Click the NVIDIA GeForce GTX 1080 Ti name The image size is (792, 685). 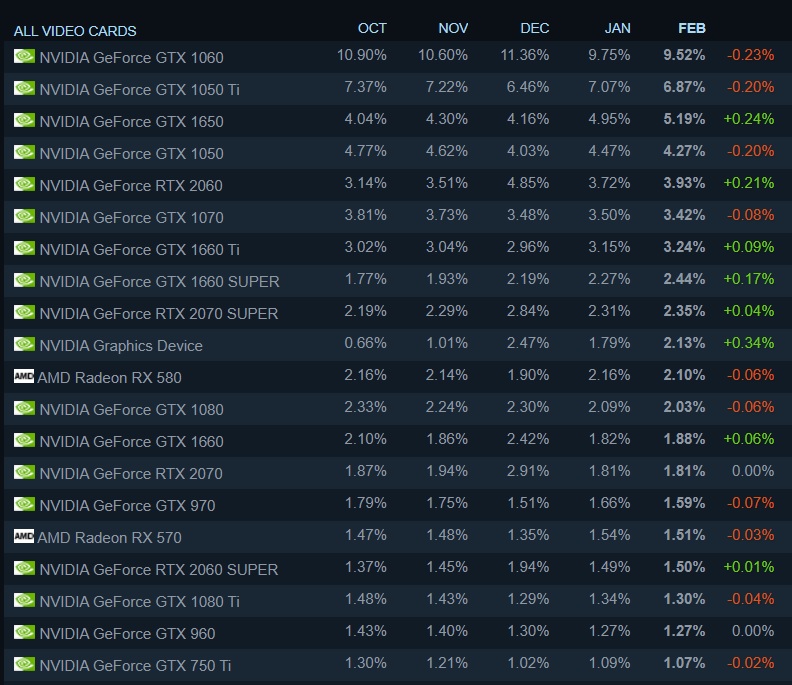139,602
